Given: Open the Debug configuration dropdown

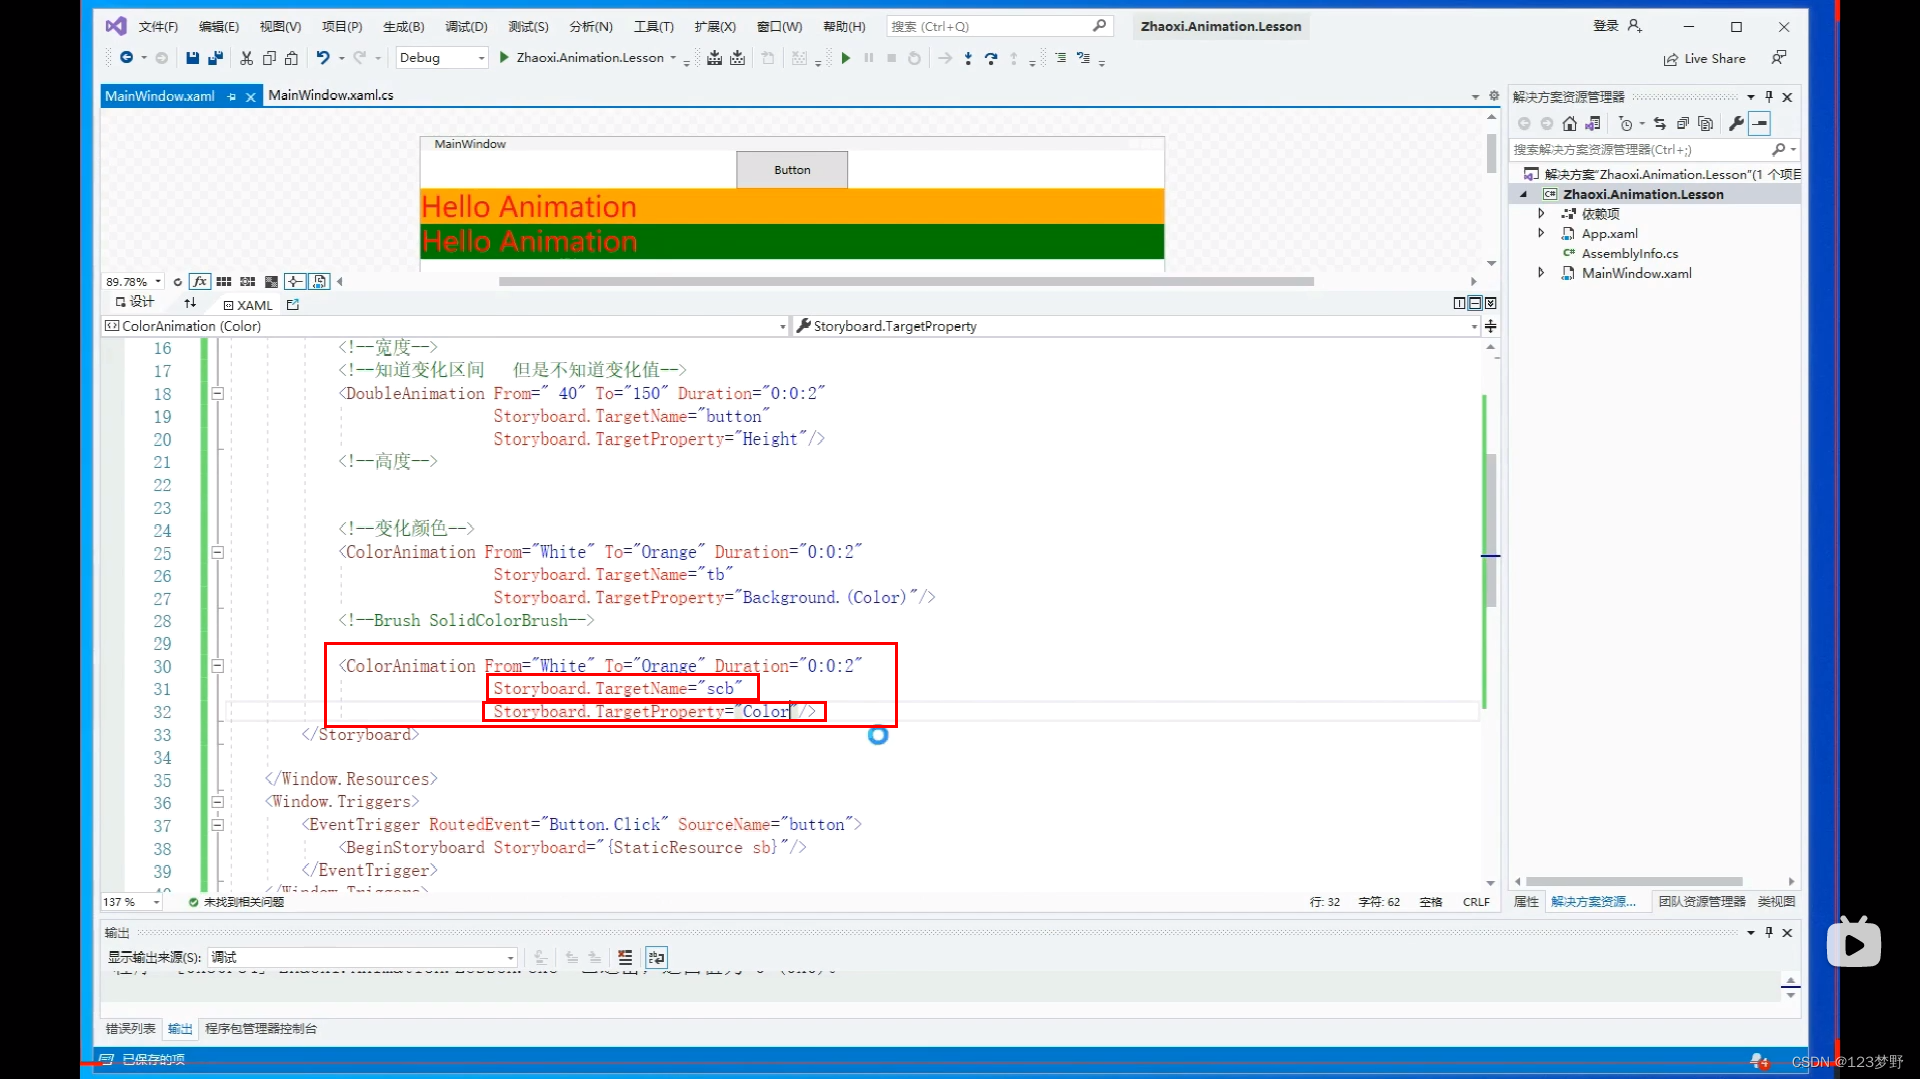Looking at the screenshot, I should (x=442, y=58).
